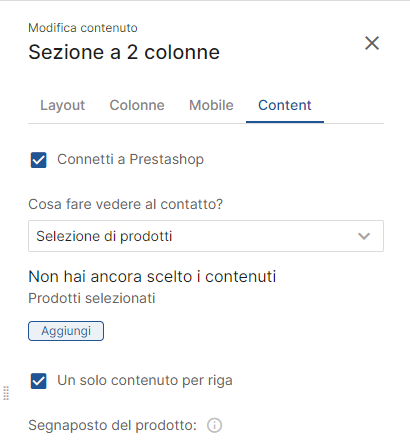This screenshot has width=410, height=445.
Task: Click the active Content tab
Action: click(x=285, y=105)
